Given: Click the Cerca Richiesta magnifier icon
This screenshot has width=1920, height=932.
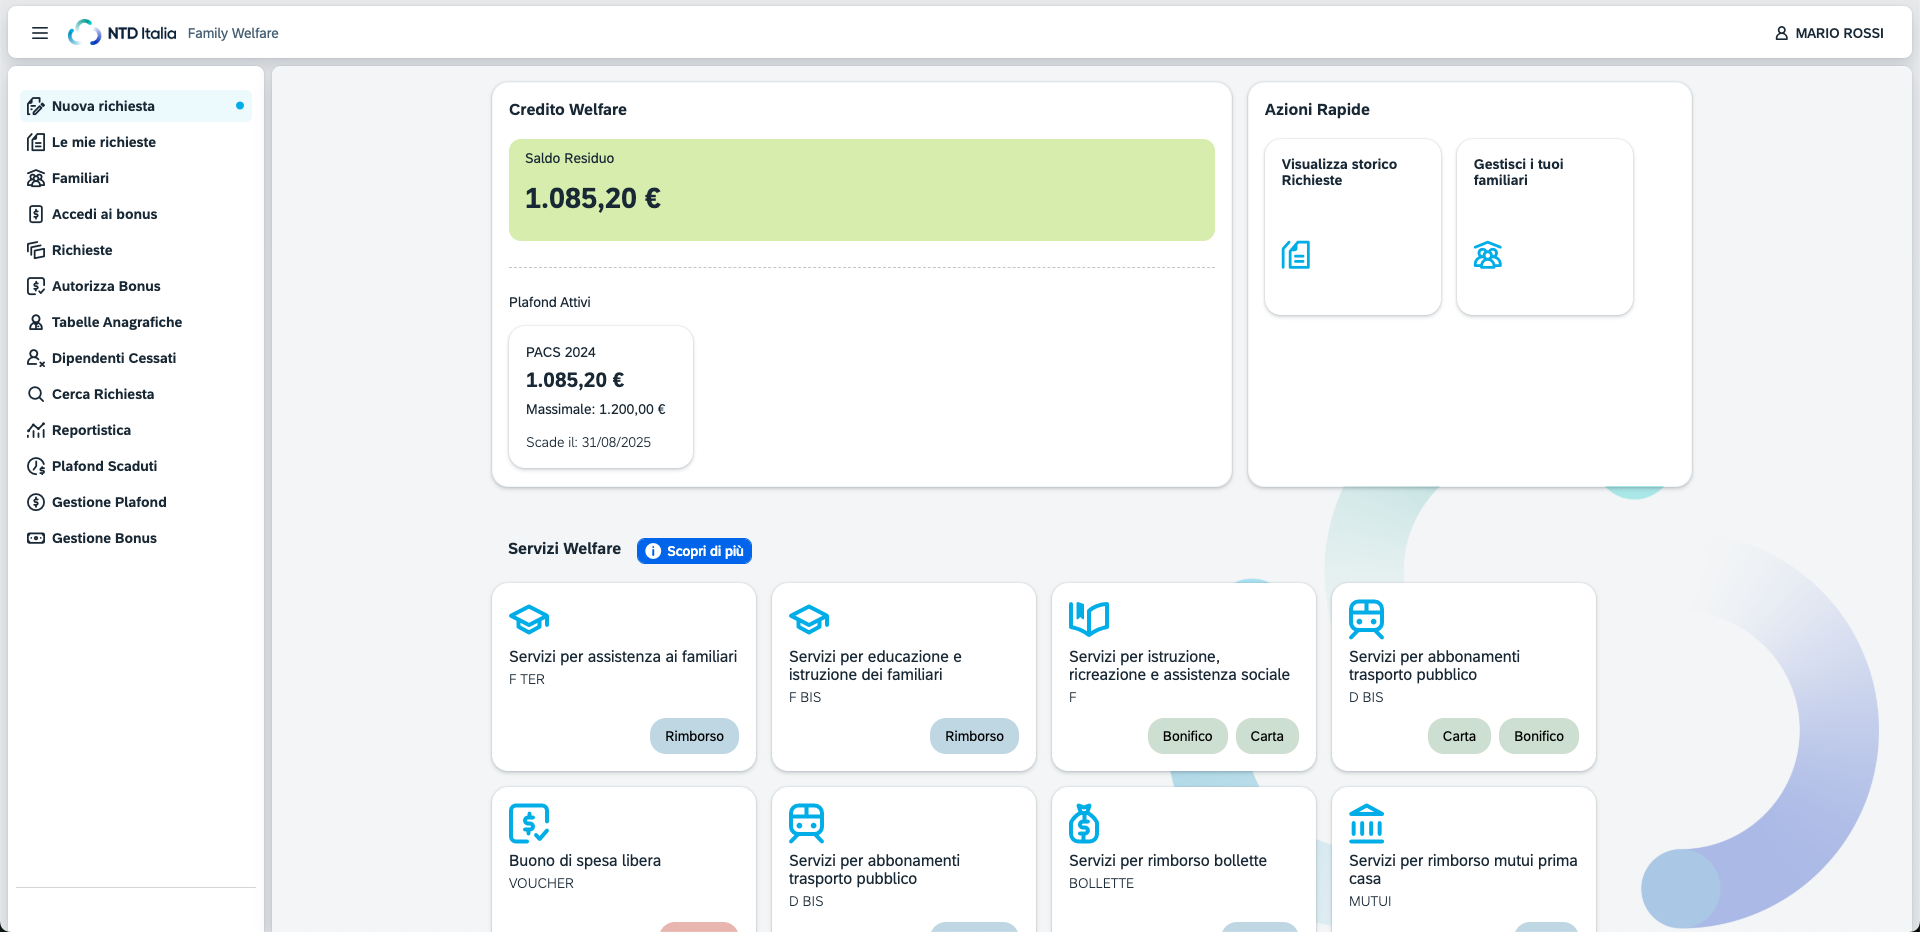Looking at the screenshot, I should click(x=36, y=394).
